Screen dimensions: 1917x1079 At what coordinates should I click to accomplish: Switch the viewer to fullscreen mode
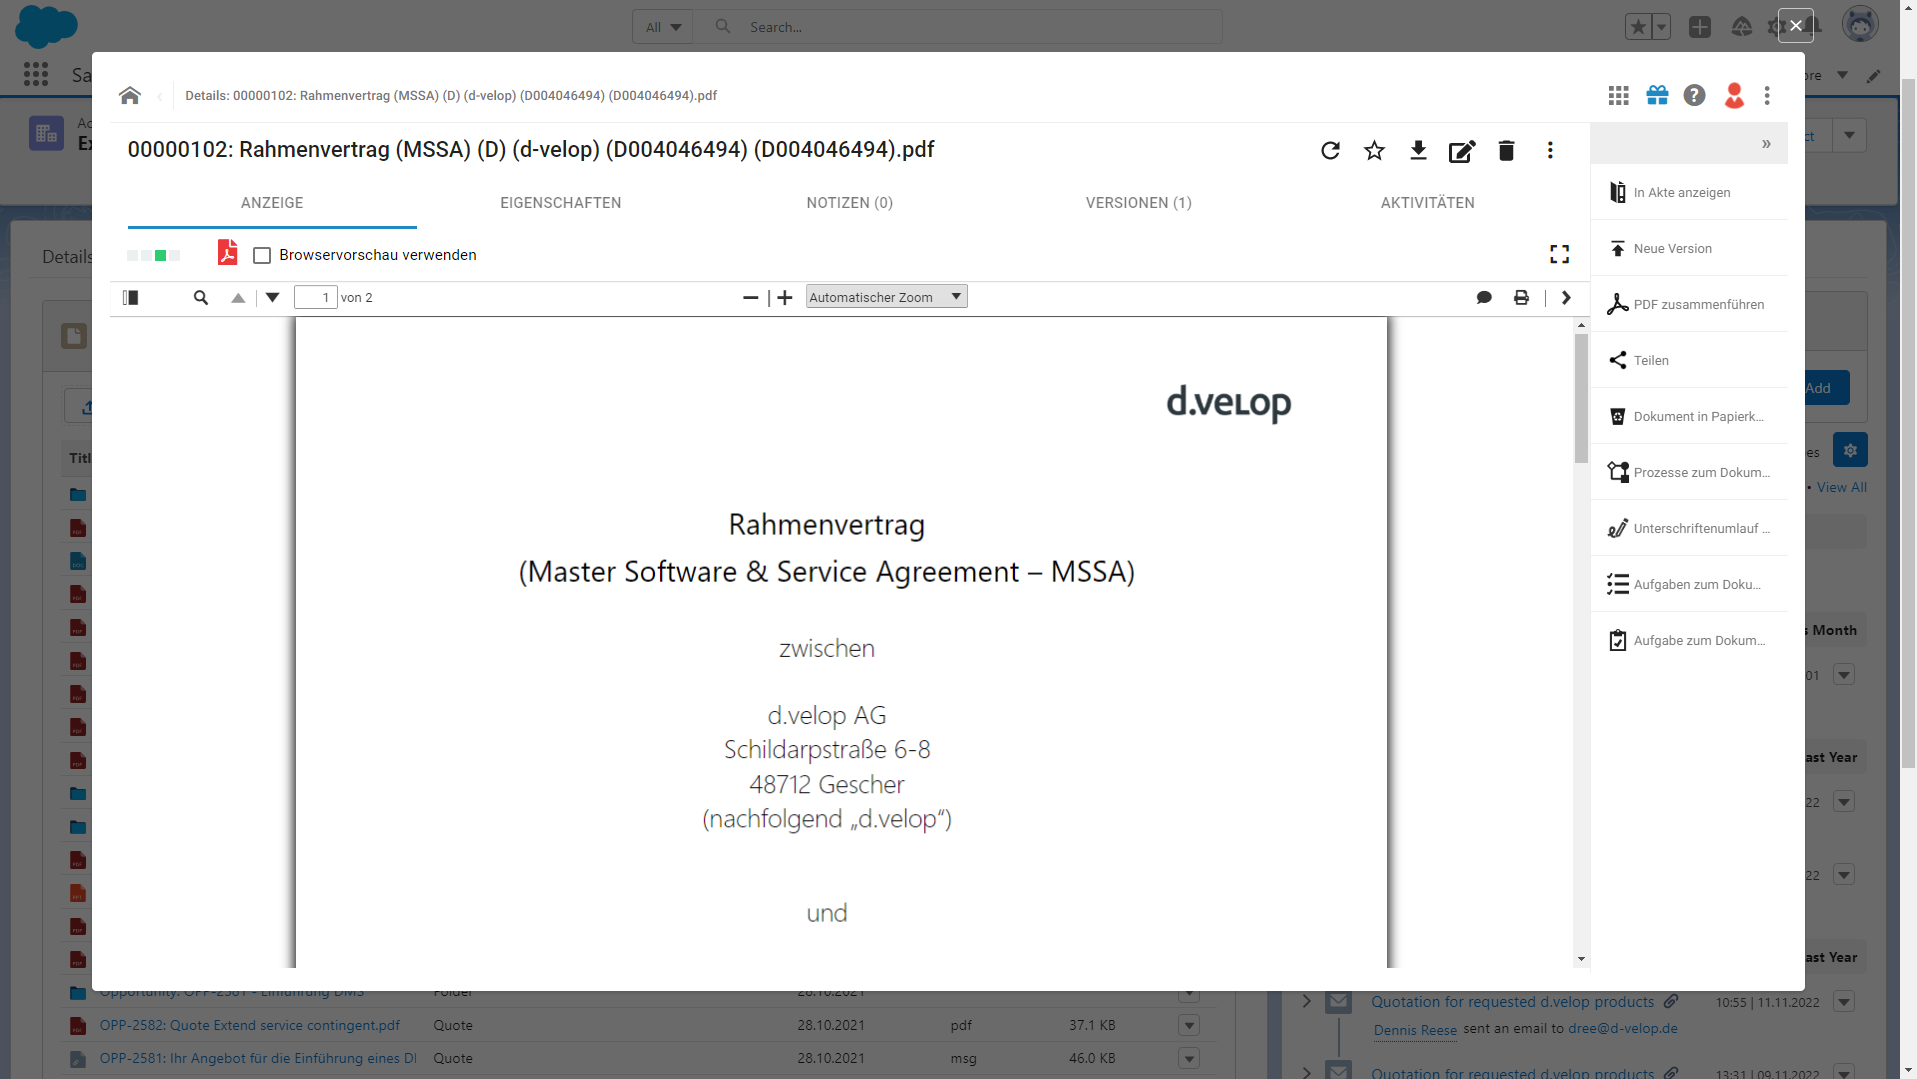click(x=1559, y=254)
